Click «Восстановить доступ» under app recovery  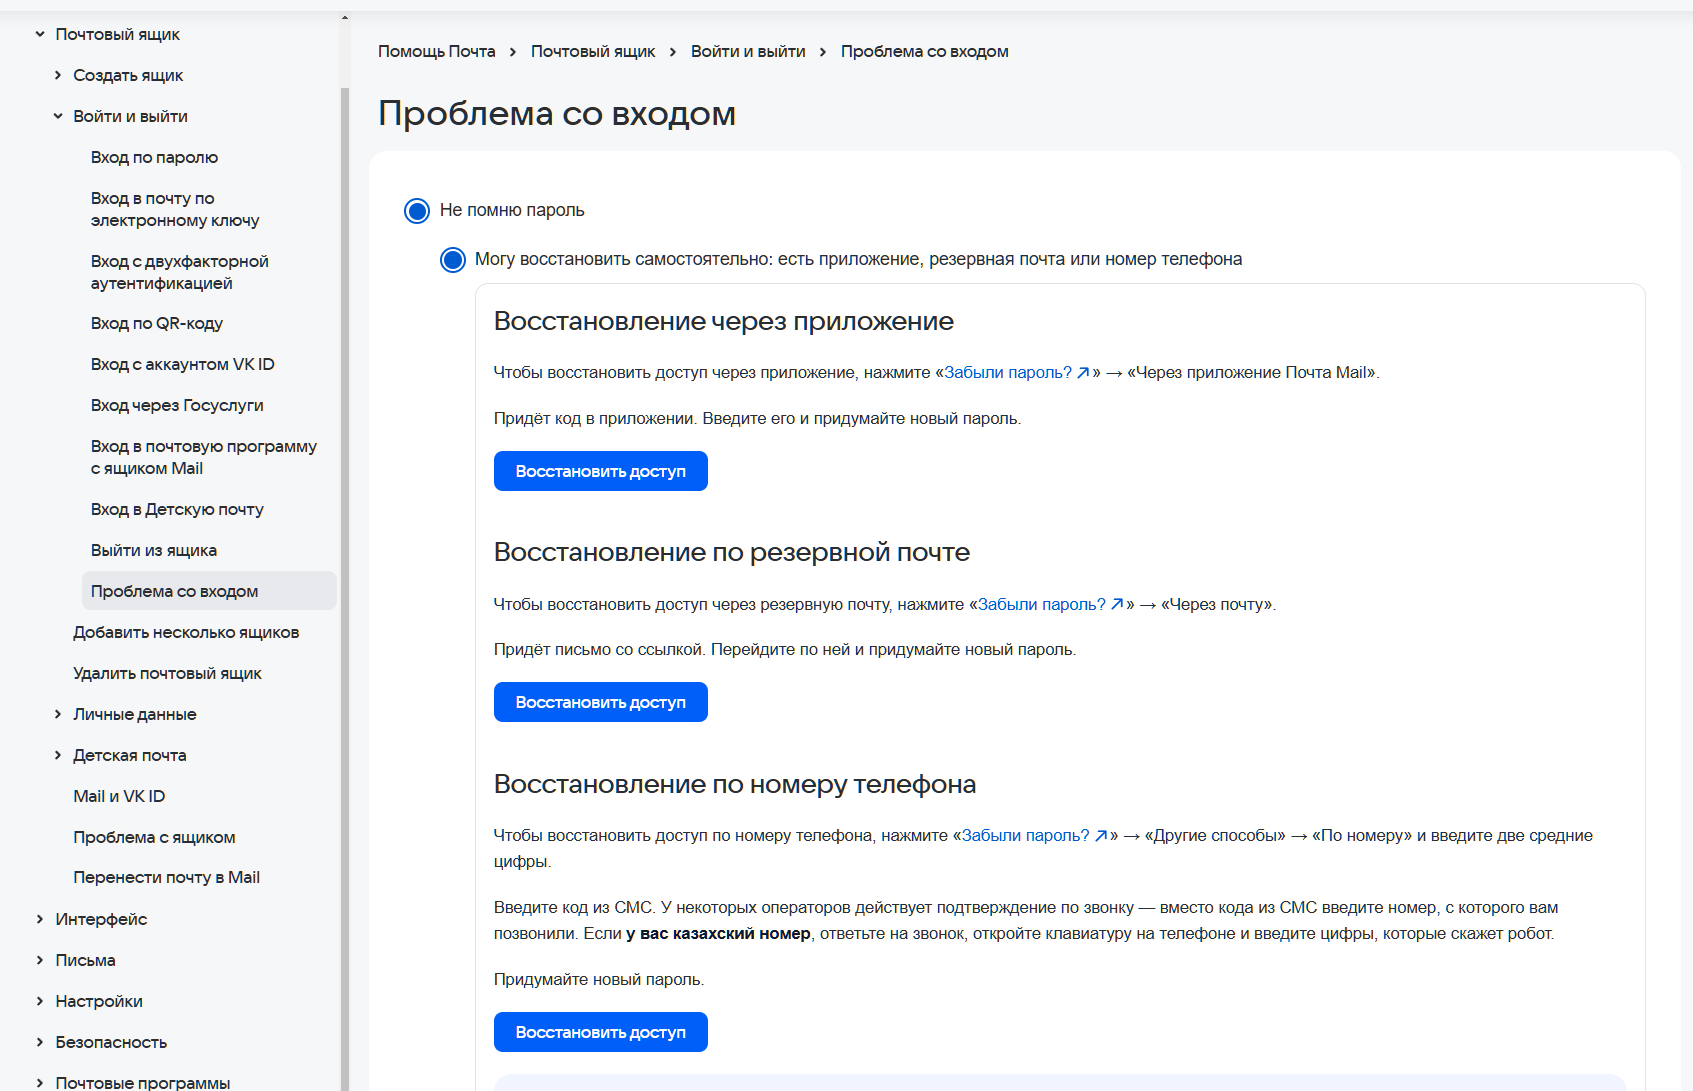pyautogui.click(x=600, y=470)
